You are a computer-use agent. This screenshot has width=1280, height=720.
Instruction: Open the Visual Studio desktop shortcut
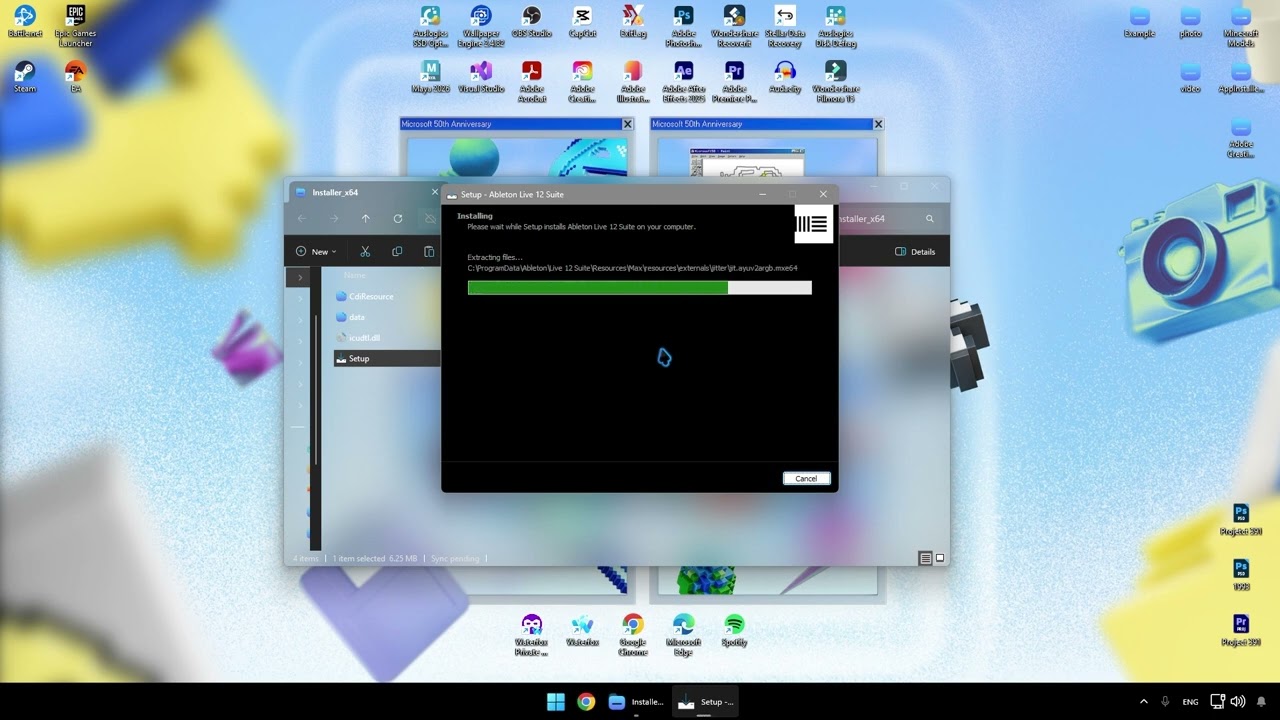click(x=481, y=77)
